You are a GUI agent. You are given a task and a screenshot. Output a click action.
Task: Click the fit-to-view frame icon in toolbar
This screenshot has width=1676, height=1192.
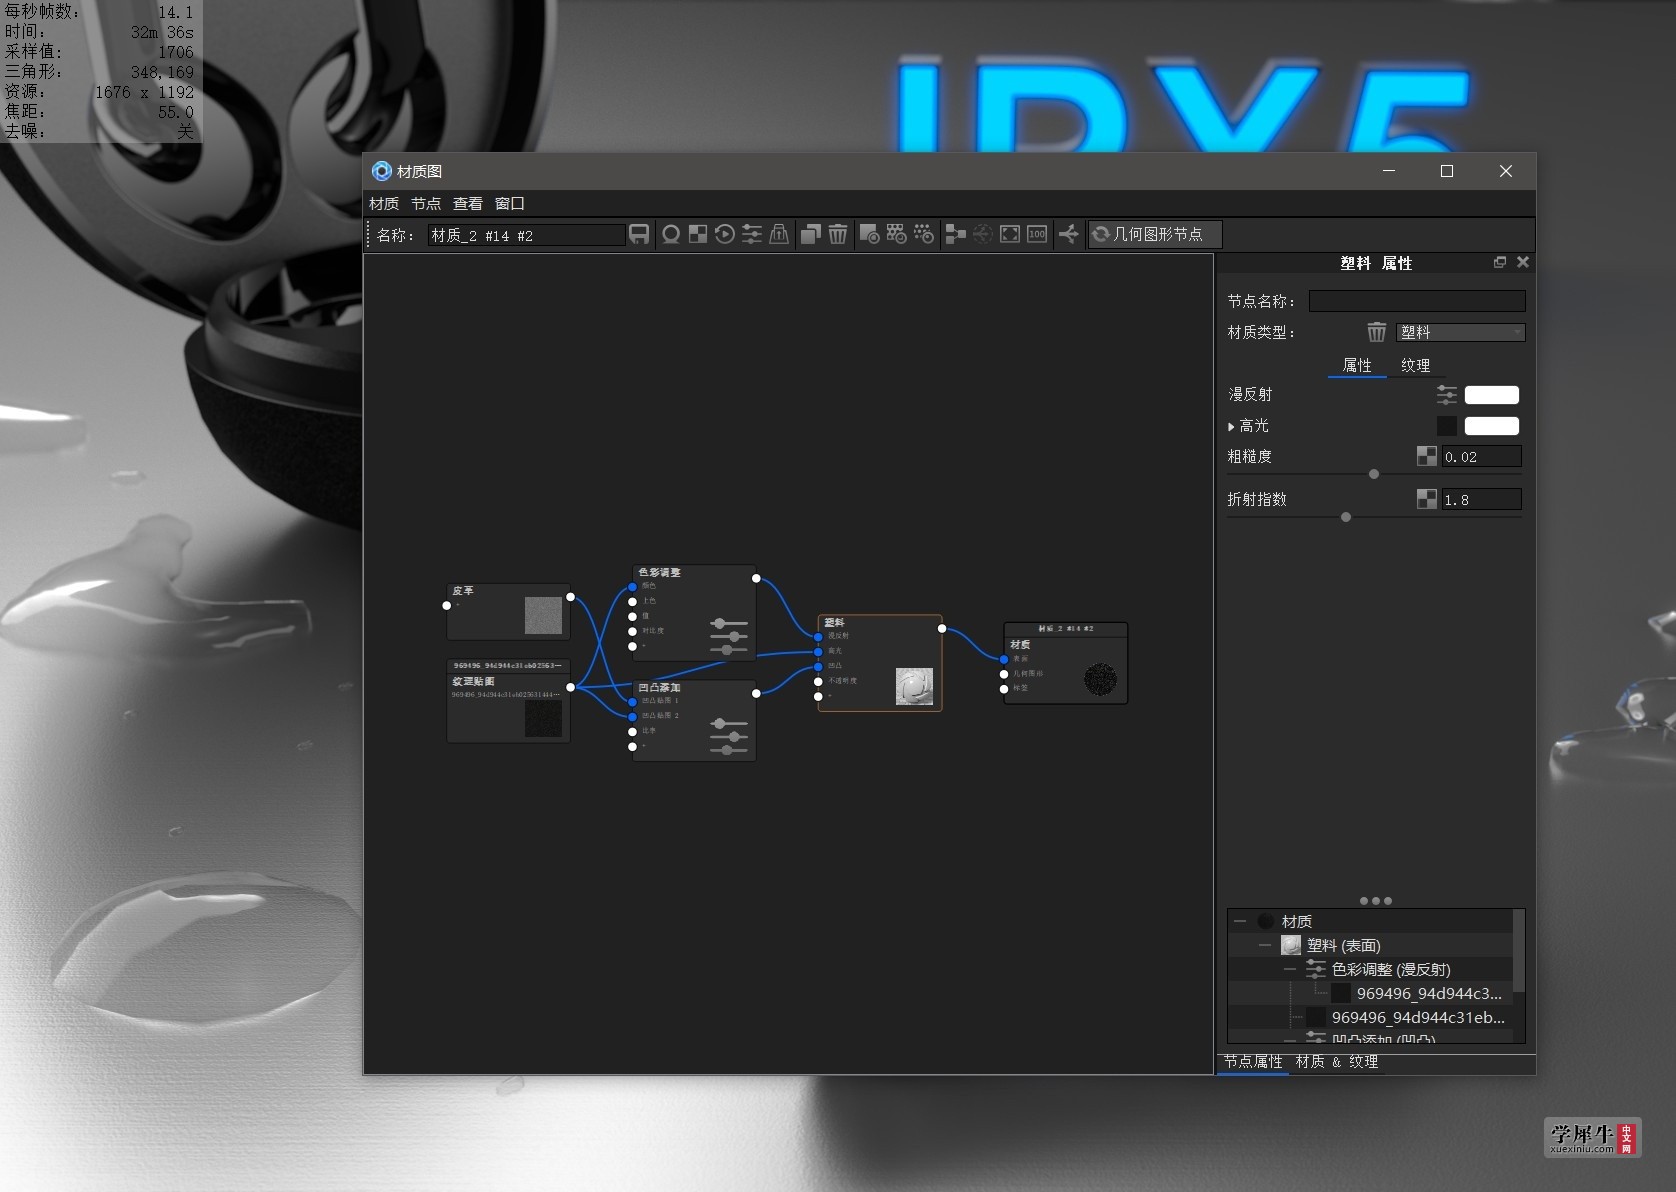tap(1010, 234)
